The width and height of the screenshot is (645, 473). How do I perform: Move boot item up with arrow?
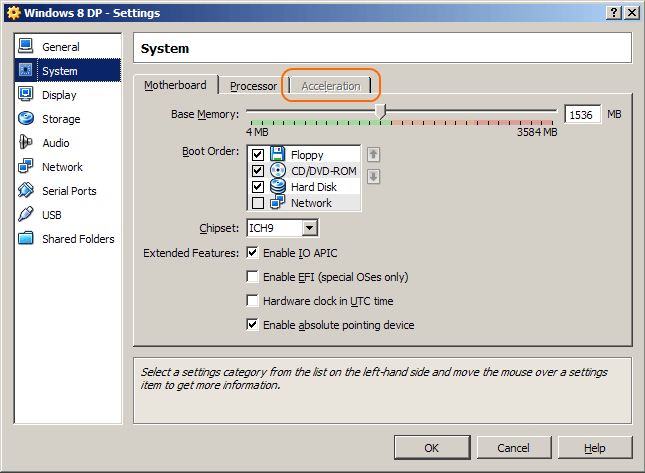coord(374,154)
